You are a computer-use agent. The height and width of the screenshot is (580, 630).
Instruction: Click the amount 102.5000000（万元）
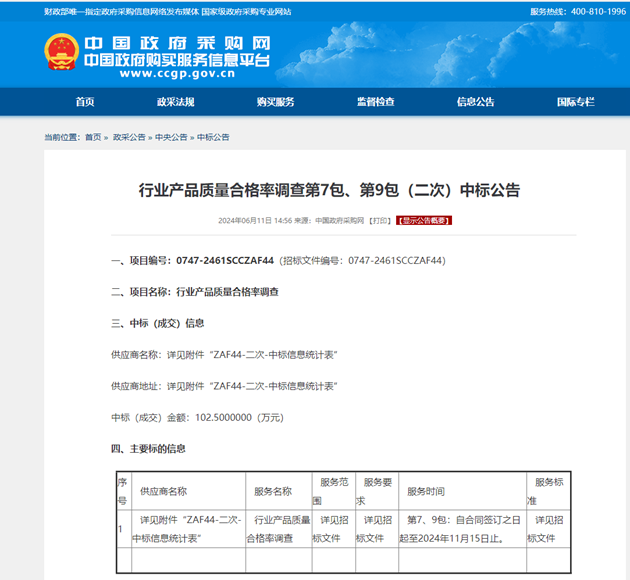[239, 418]
